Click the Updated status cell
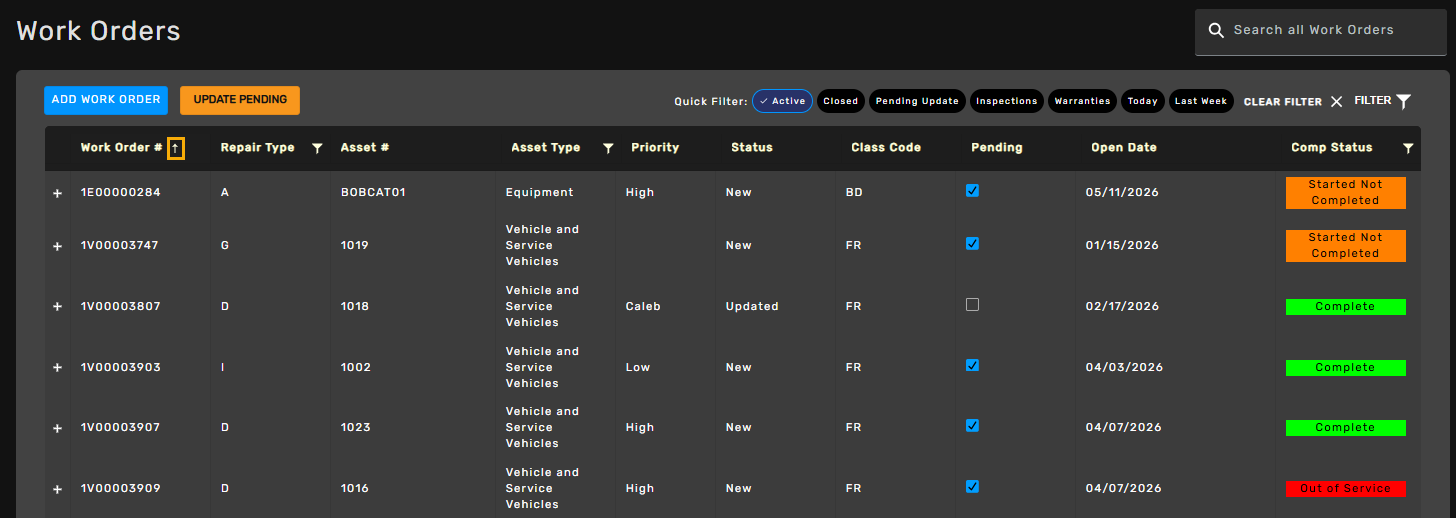1456x518 pixels. pyautogui.click(x=752, y=307)
